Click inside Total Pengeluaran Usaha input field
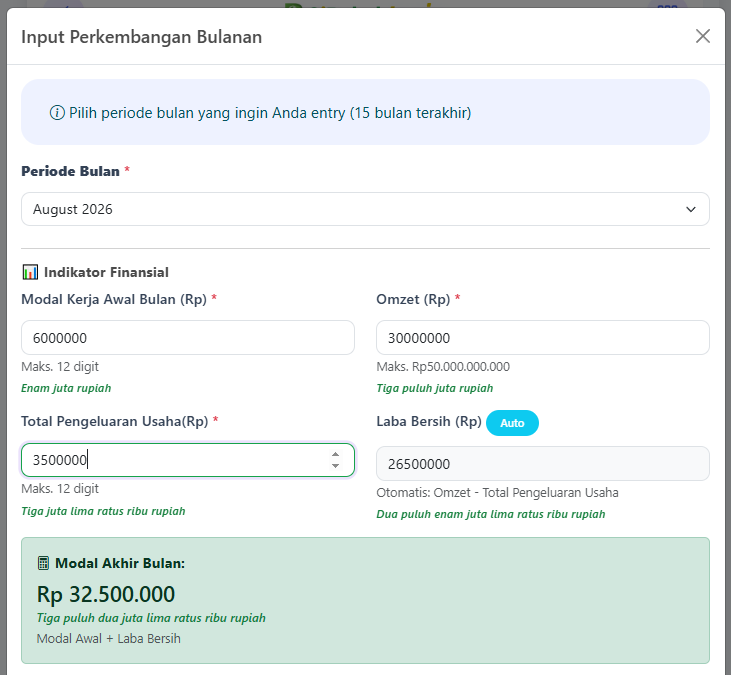Viewport: 731px width, 675px height. (x=188, y=460)
